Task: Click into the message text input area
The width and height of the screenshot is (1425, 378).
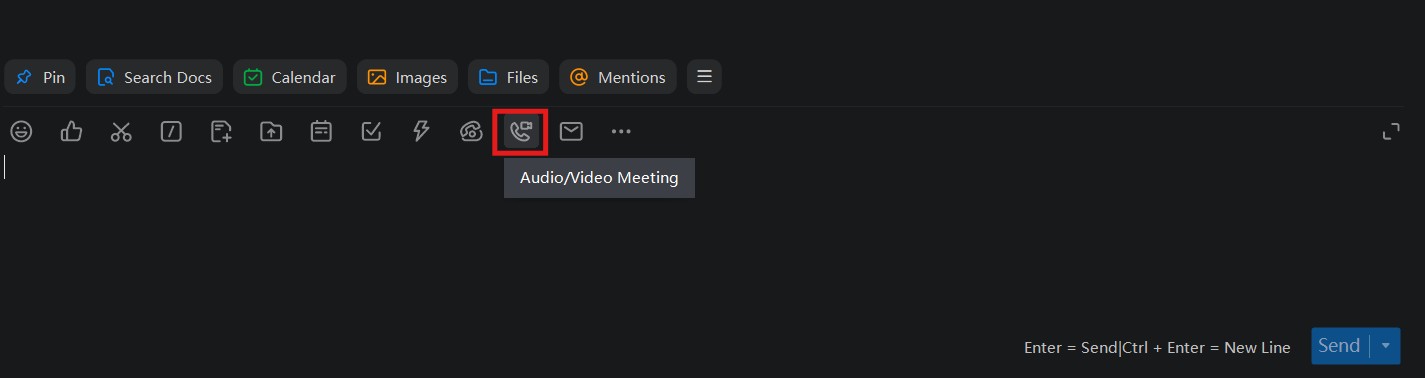Action: coord(700,240)
